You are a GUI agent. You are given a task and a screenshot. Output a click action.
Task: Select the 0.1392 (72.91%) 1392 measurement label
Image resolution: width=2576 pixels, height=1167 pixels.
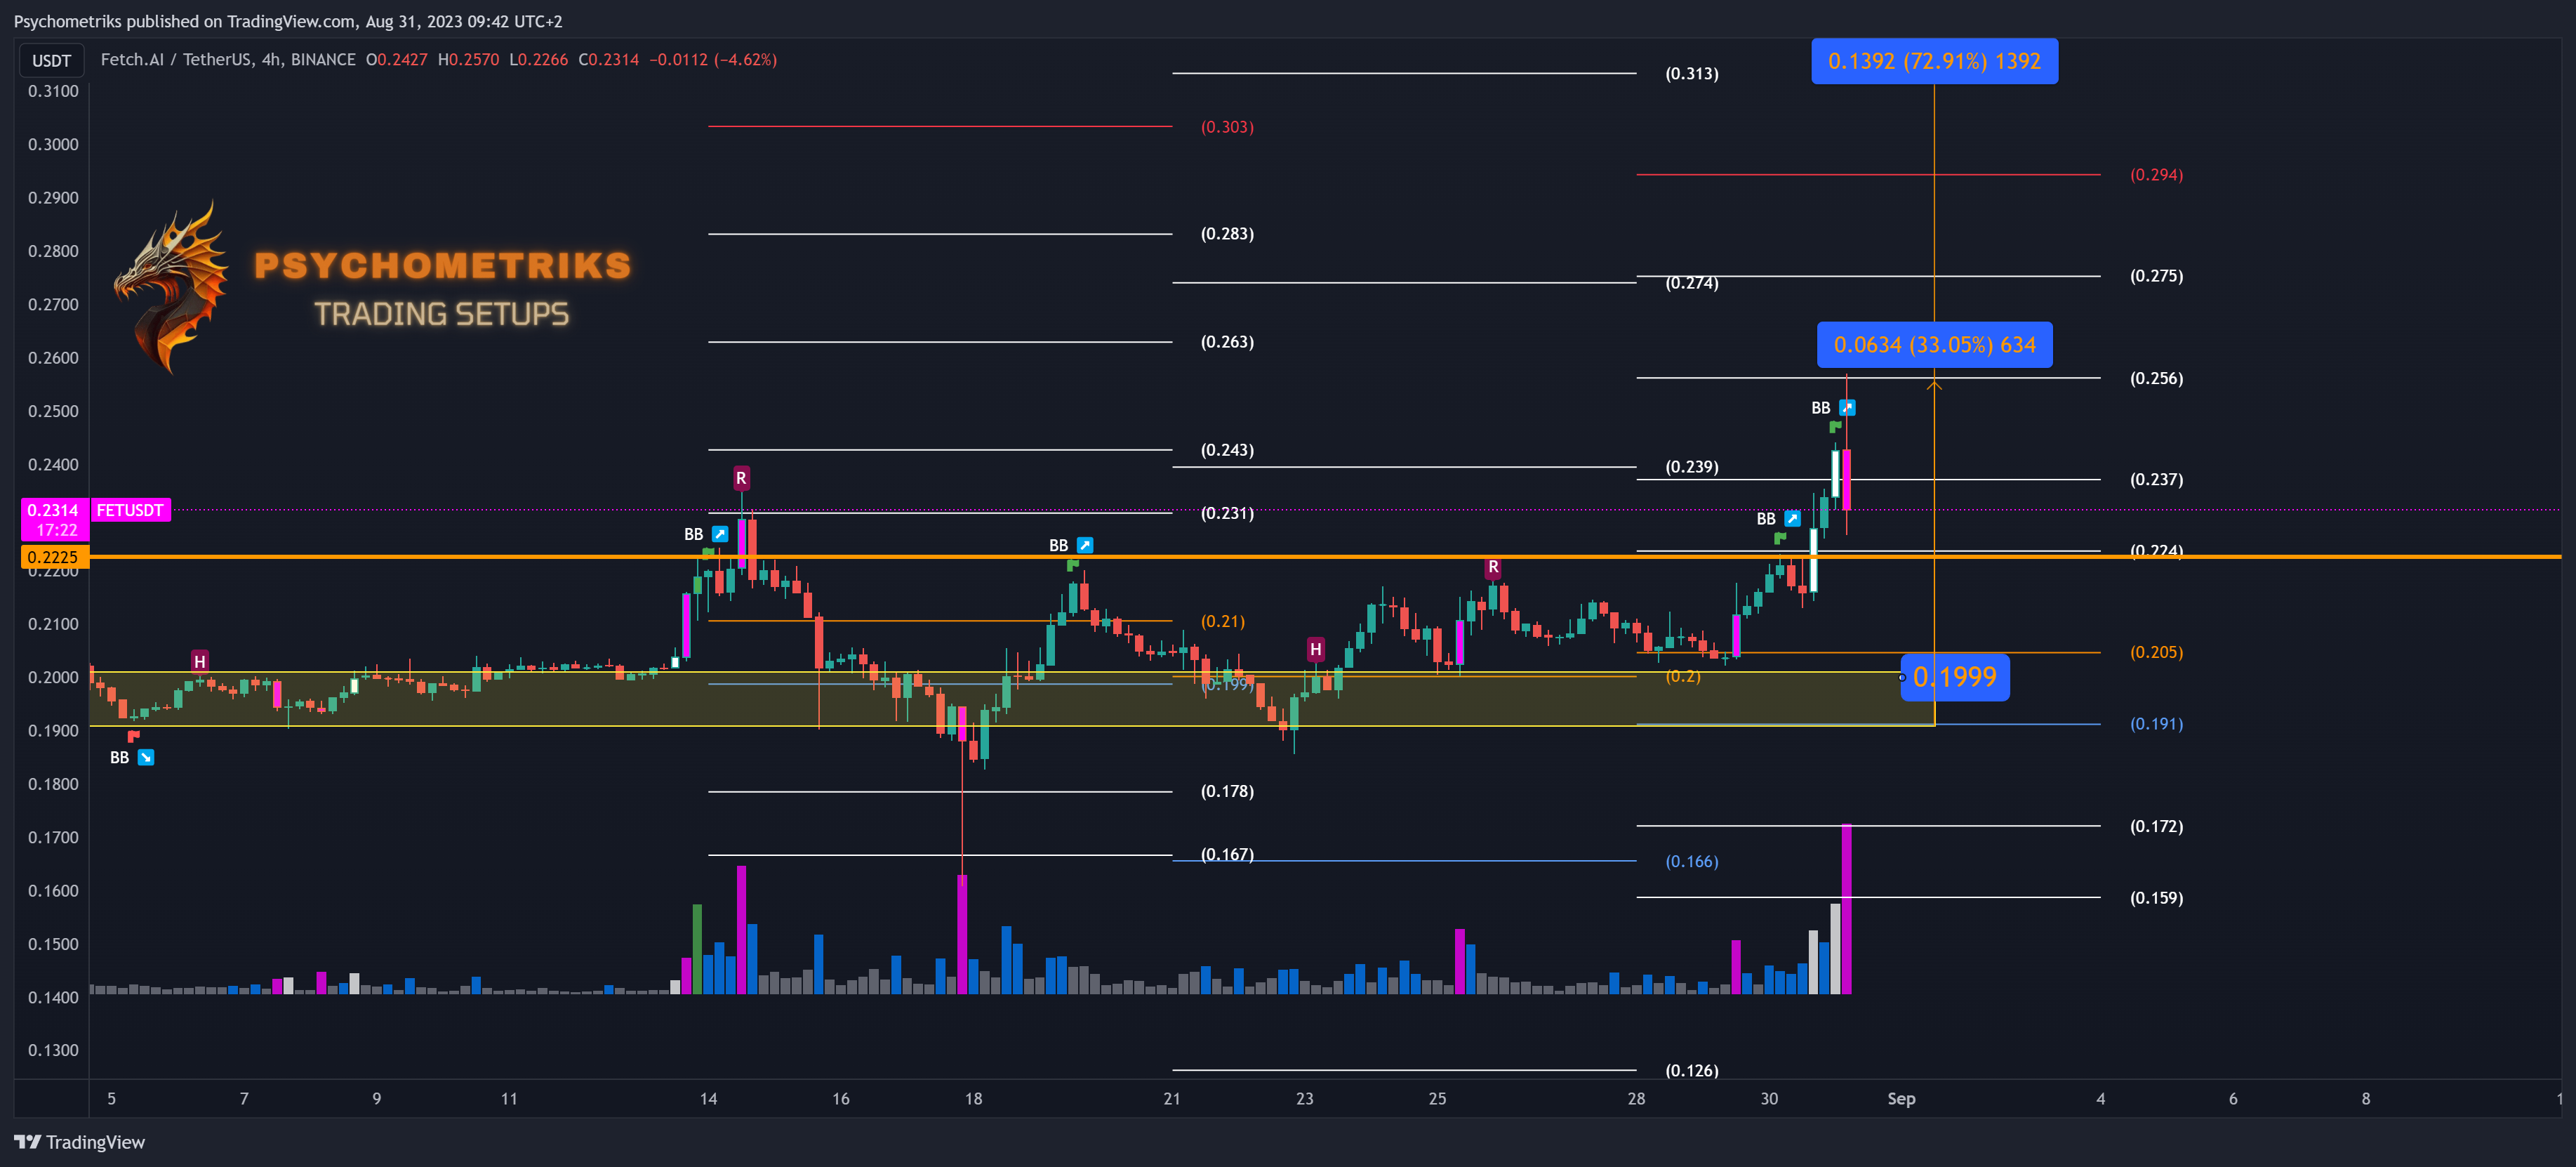point(1934,61)
